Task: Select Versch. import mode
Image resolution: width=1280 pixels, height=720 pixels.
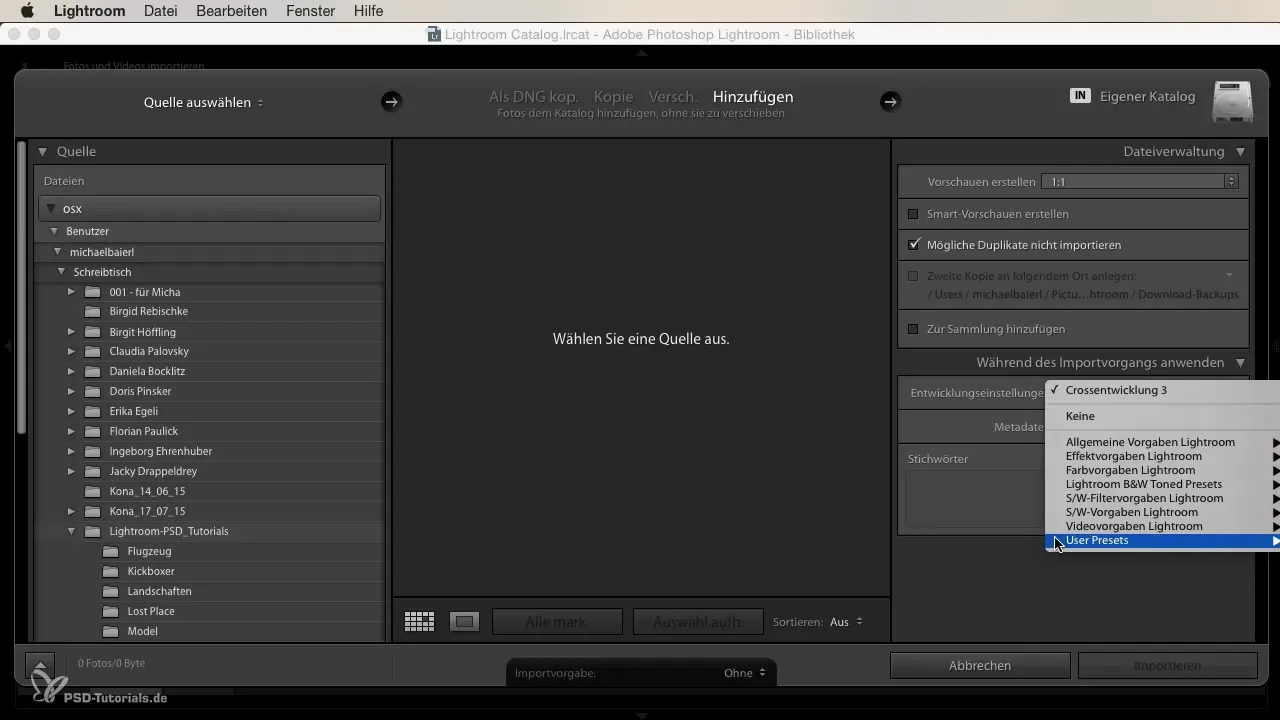Action: coord(673,97)
